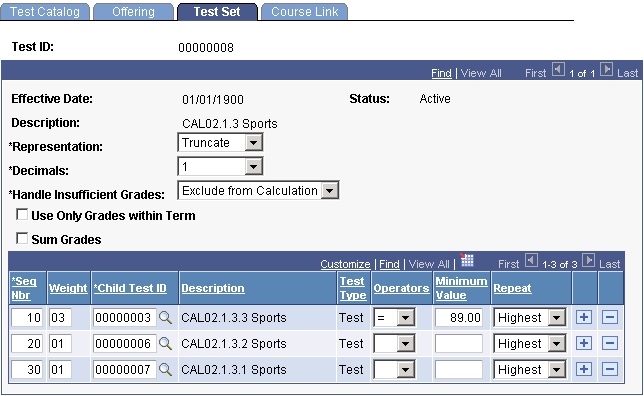Click the Seq Nbr field containing 20
The height and width of the screenshot is (396, 644).
click(27, 343)
